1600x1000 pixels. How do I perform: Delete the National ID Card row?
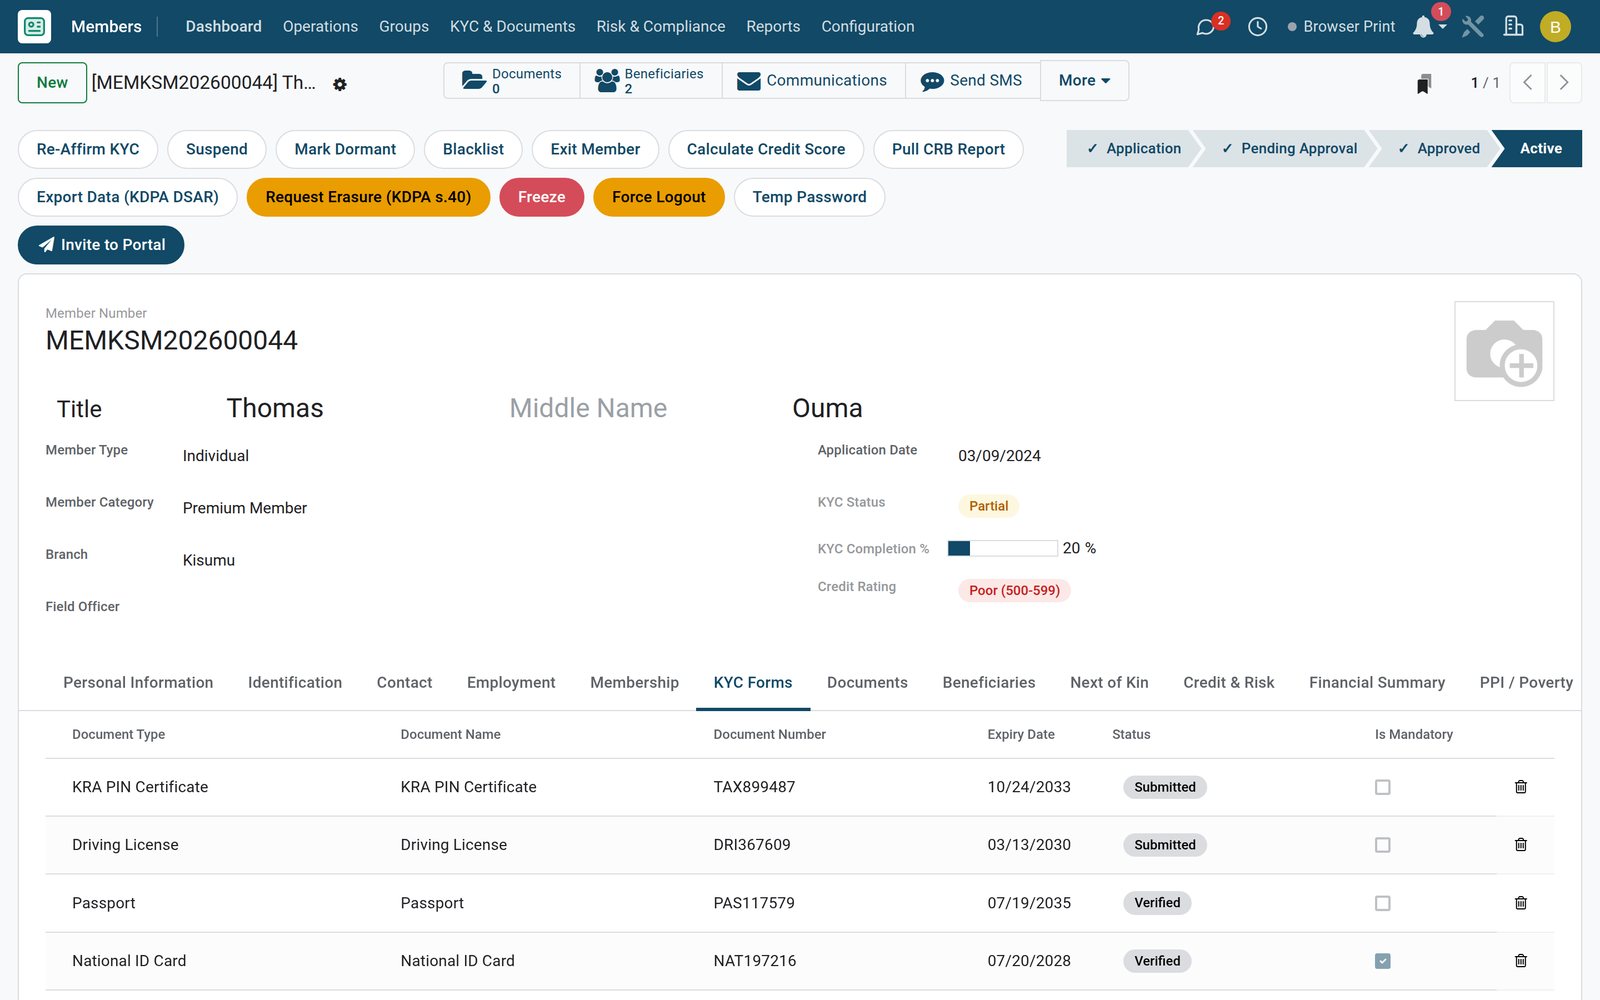(1521, 961)
